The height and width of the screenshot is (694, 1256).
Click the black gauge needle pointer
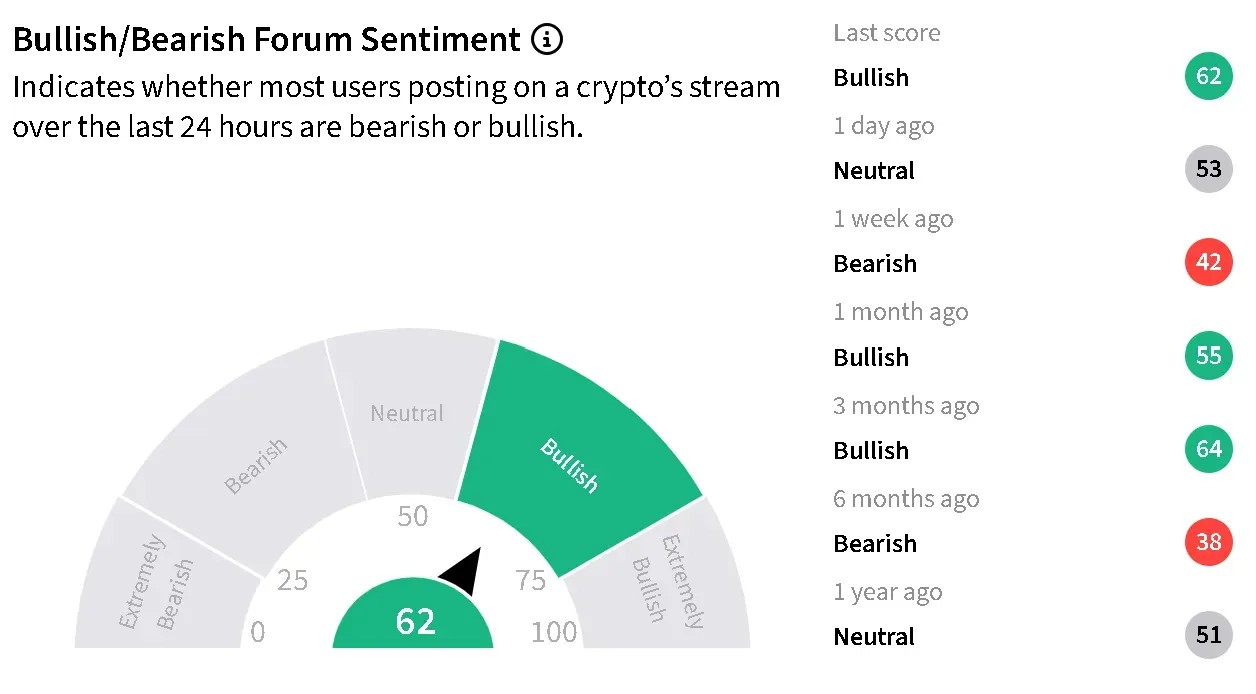click(463, 572)
